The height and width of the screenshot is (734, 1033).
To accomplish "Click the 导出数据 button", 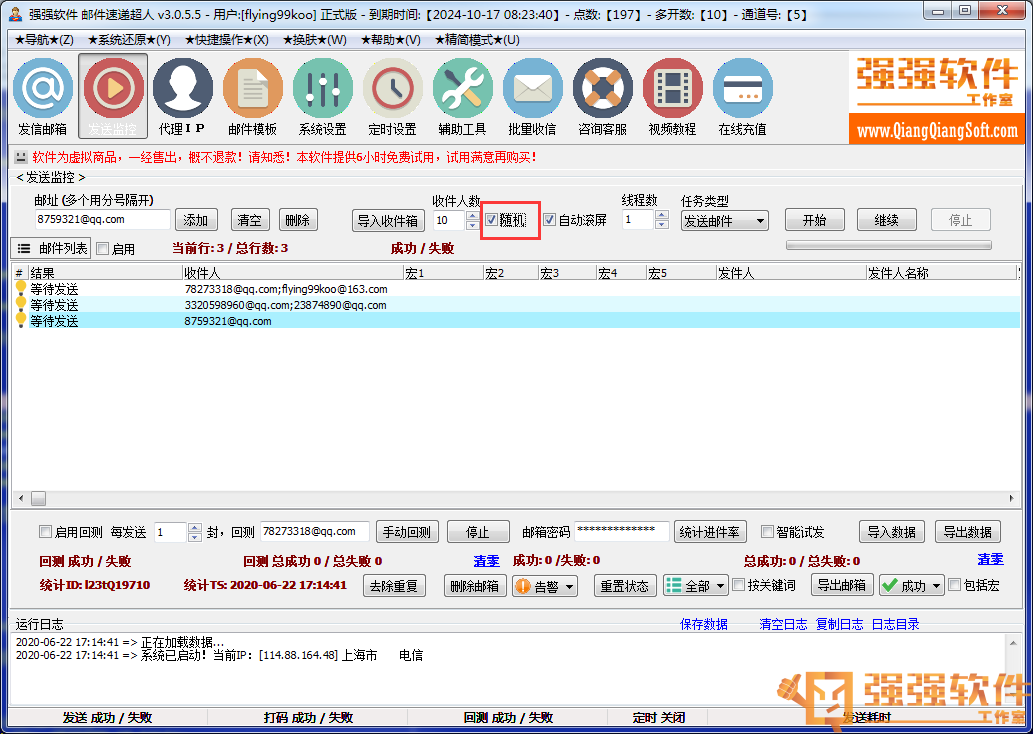I will tap(967, 532).
